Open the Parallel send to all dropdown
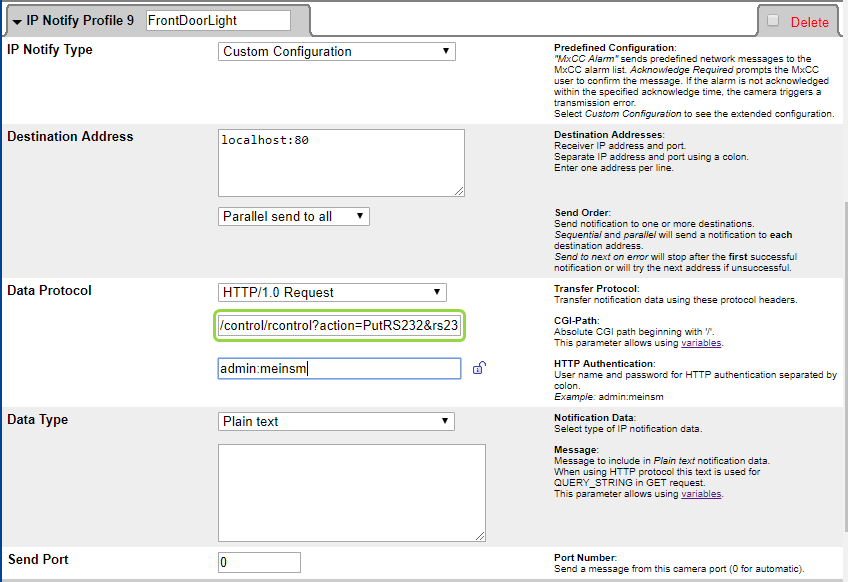Viewport: 848px width, 582px height. (294, 216)
